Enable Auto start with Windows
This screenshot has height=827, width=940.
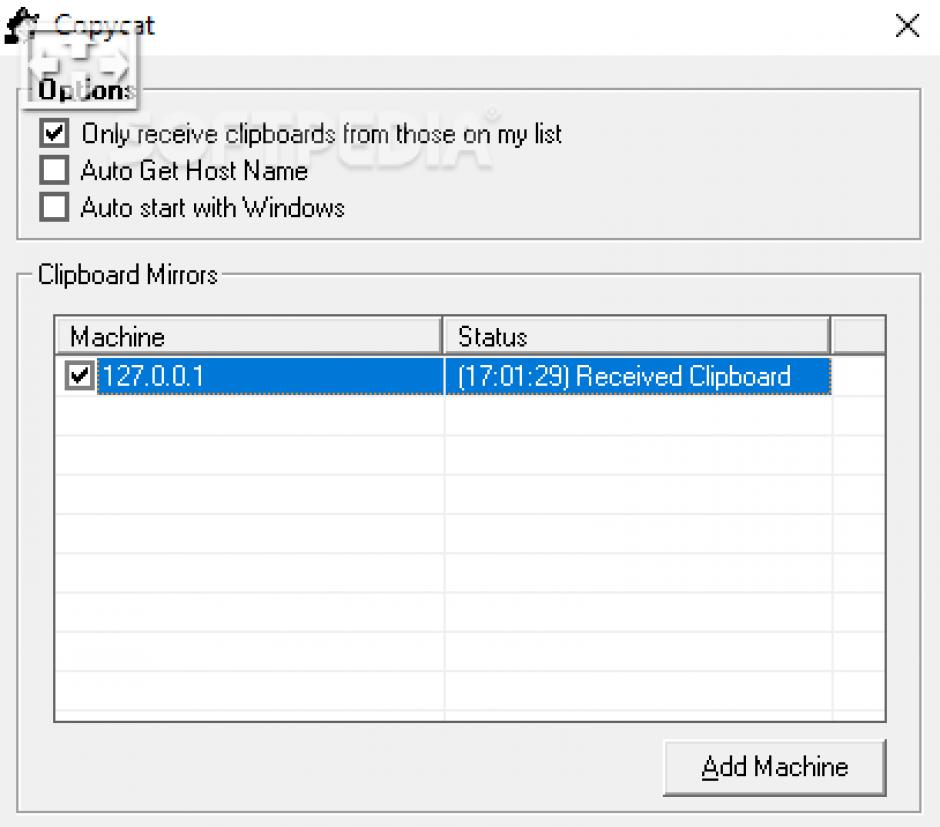pyautogui.click(x=54, y=207)
